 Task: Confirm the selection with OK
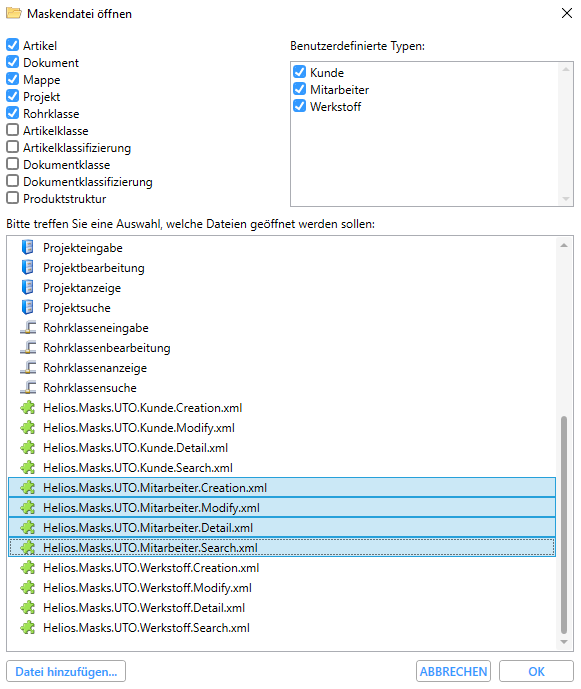536,671
